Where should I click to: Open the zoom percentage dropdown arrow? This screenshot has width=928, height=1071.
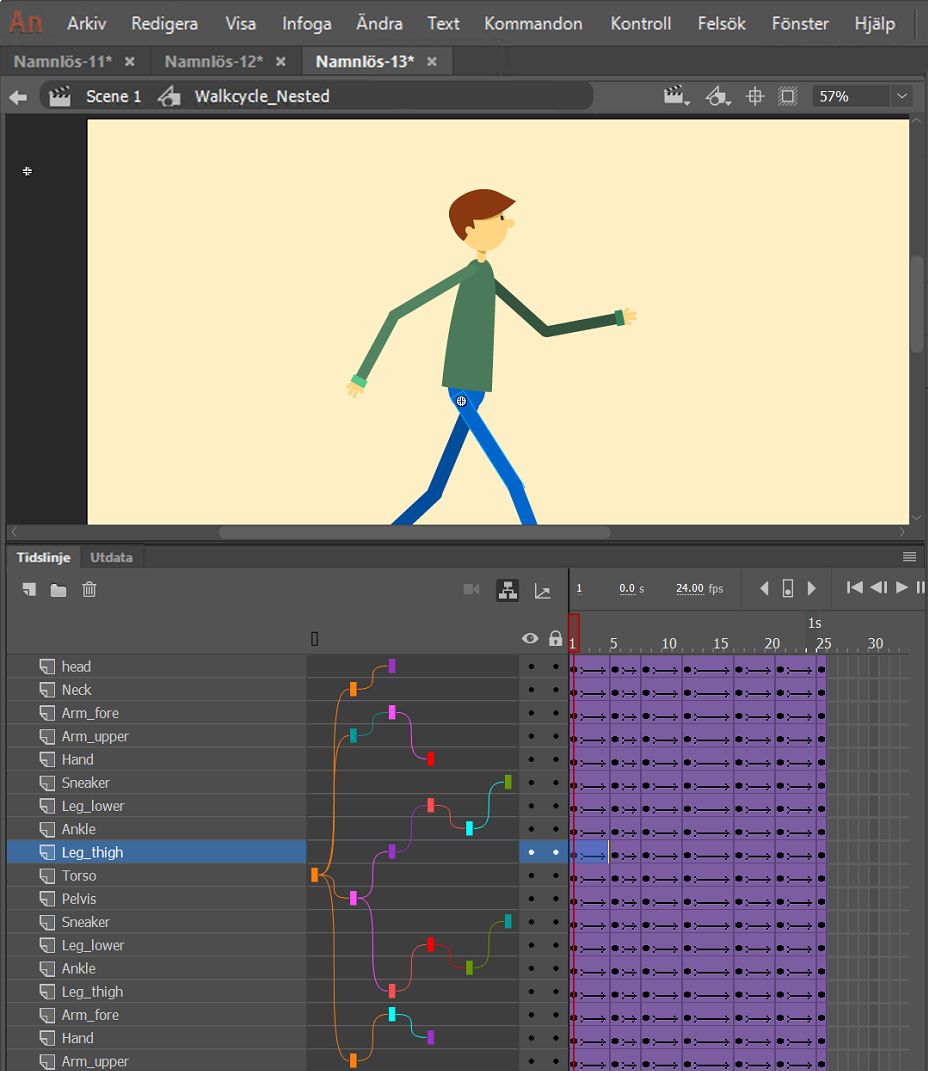point(902,96)
